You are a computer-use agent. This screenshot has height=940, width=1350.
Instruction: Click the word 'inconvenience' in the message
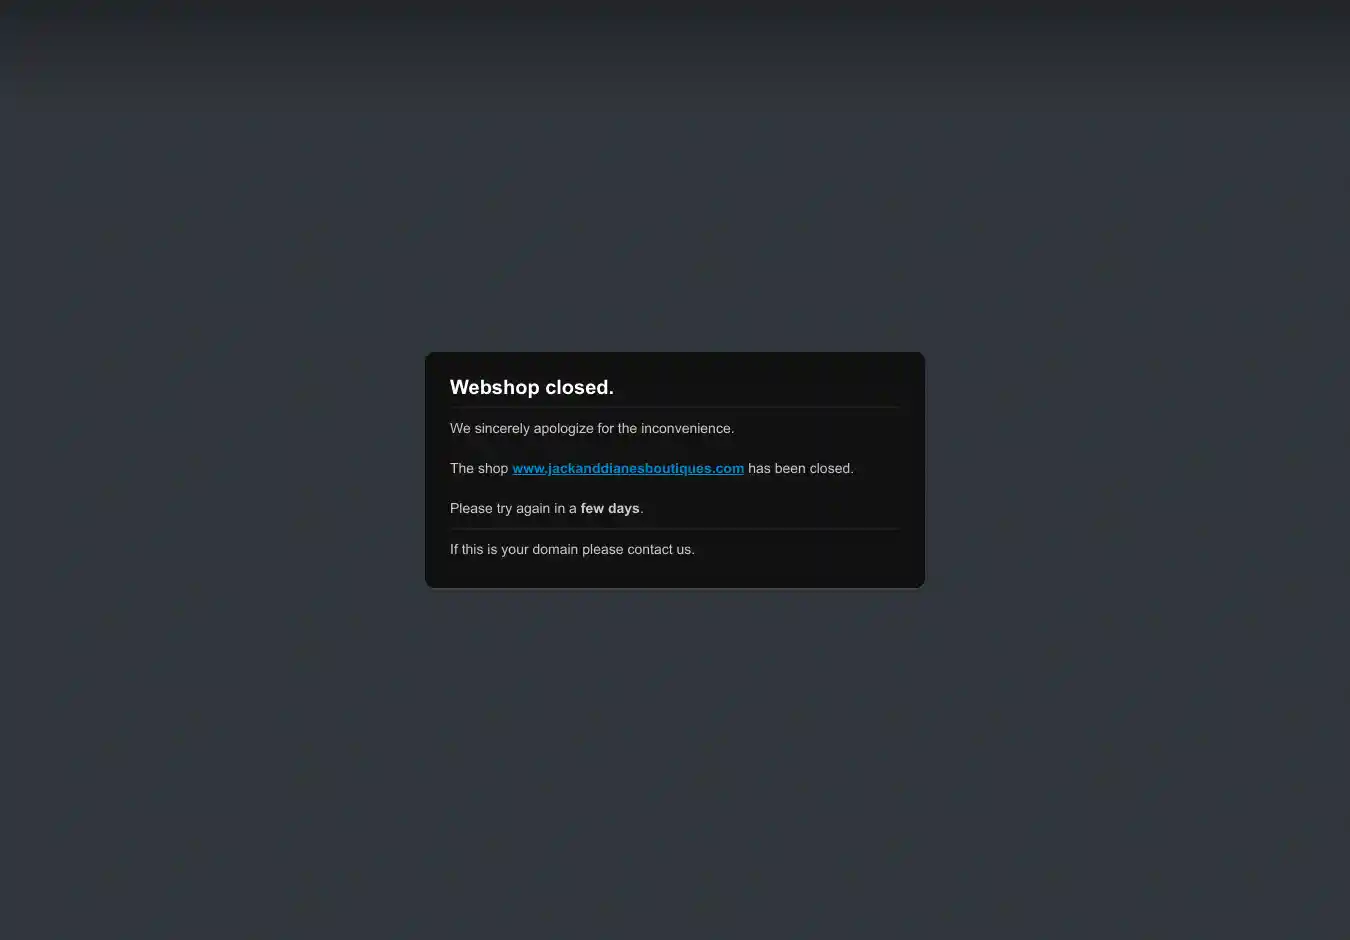(686, 428)
